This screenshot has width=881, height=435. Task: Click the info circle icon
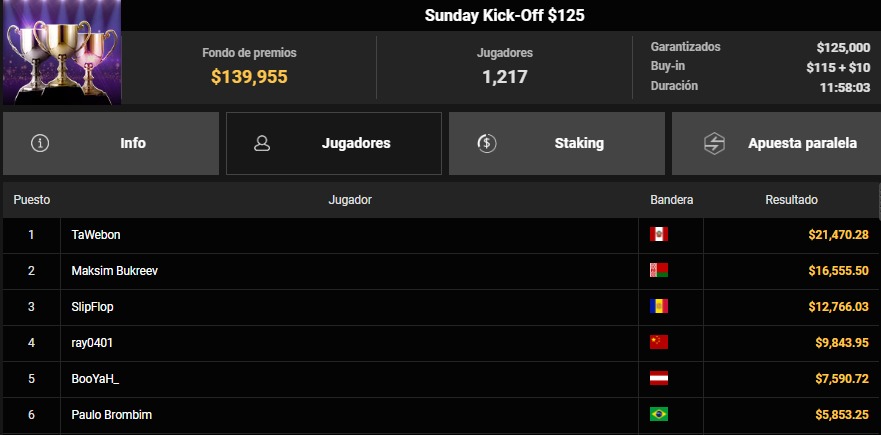pyautogui.click(x=40, y=143)
